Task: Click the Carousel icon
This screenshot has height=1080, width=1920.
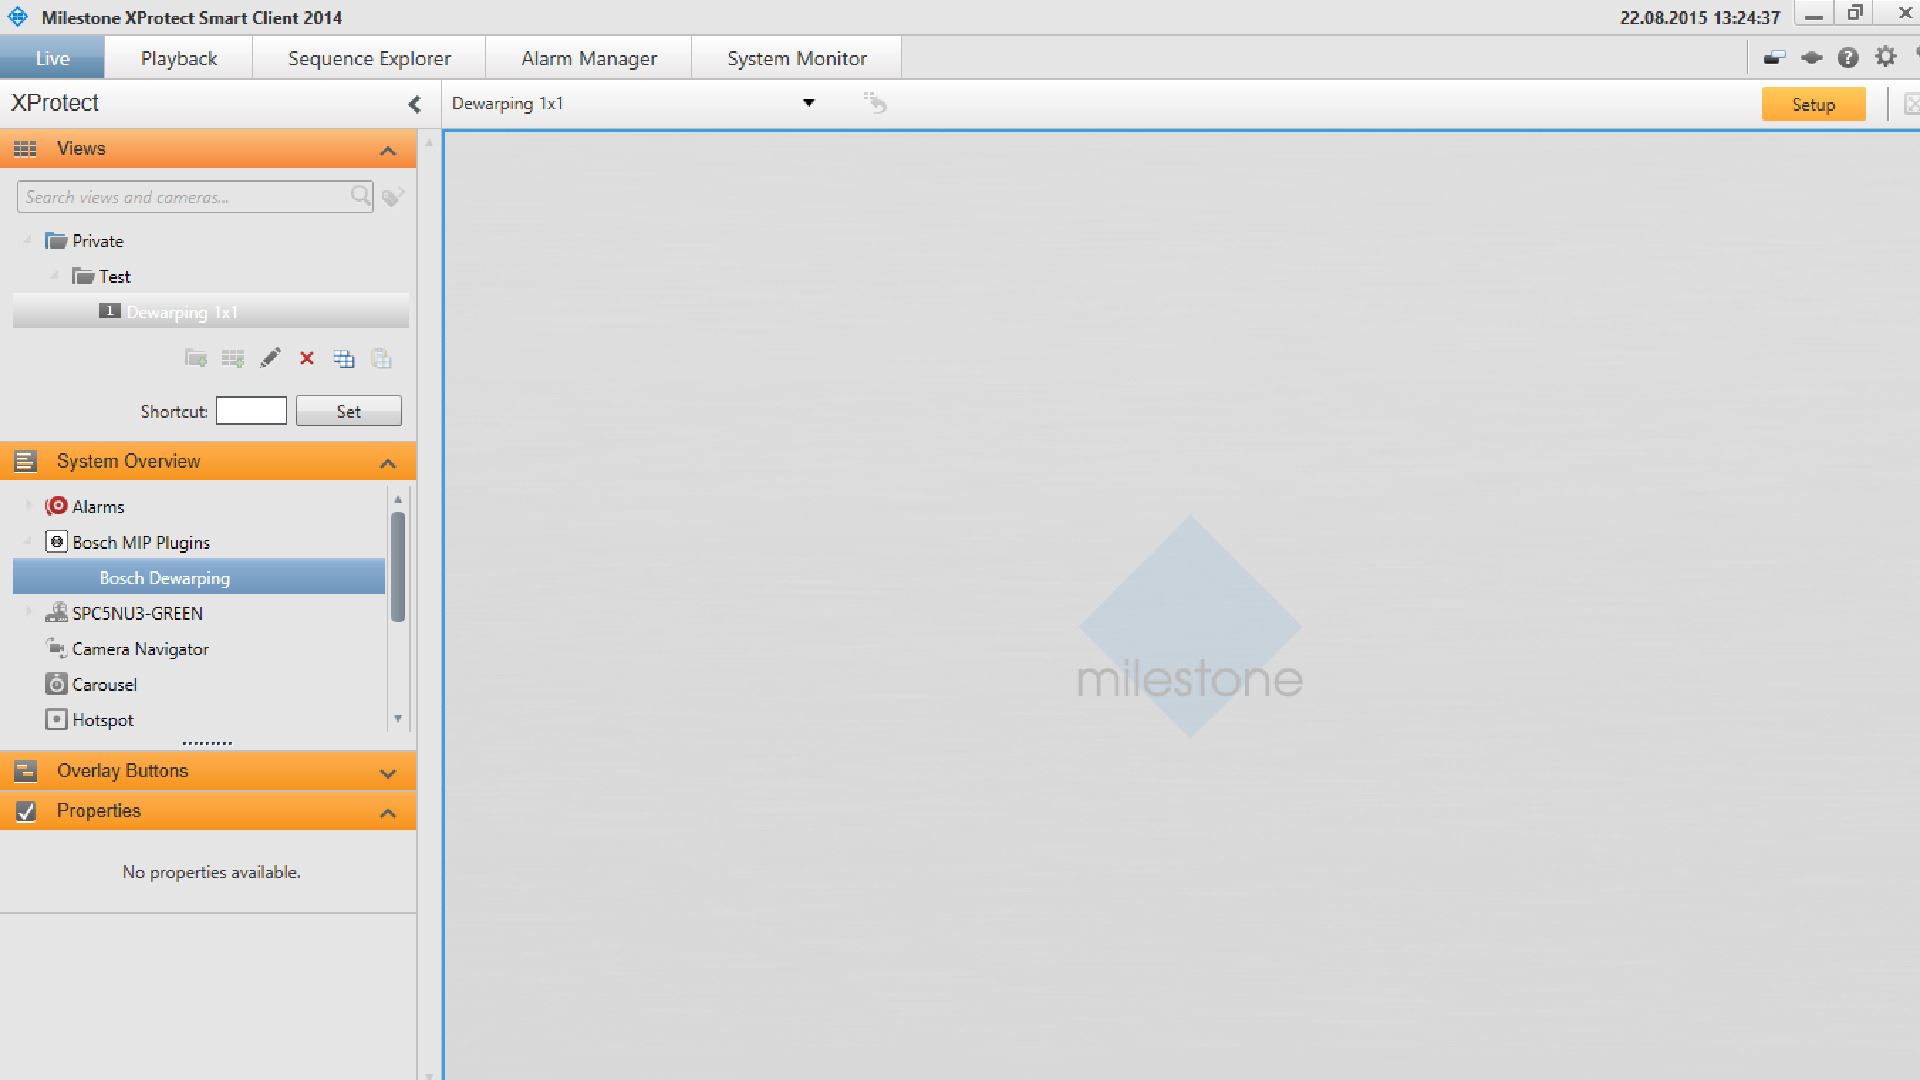Action: (57, 684)
